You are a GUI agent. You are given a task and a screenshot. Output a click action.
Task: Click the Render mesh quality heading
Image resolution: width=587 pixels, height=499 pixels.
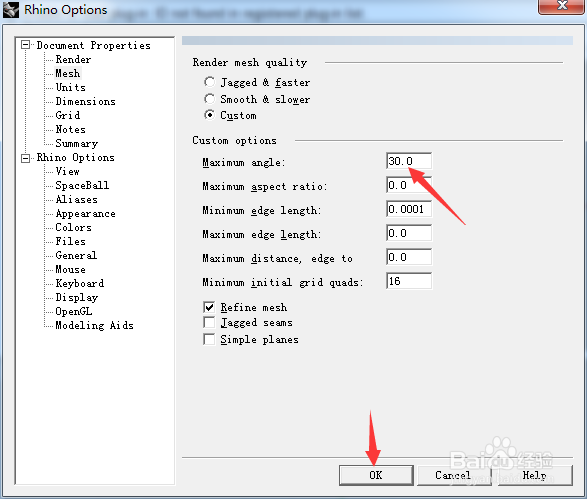[250, 62]
